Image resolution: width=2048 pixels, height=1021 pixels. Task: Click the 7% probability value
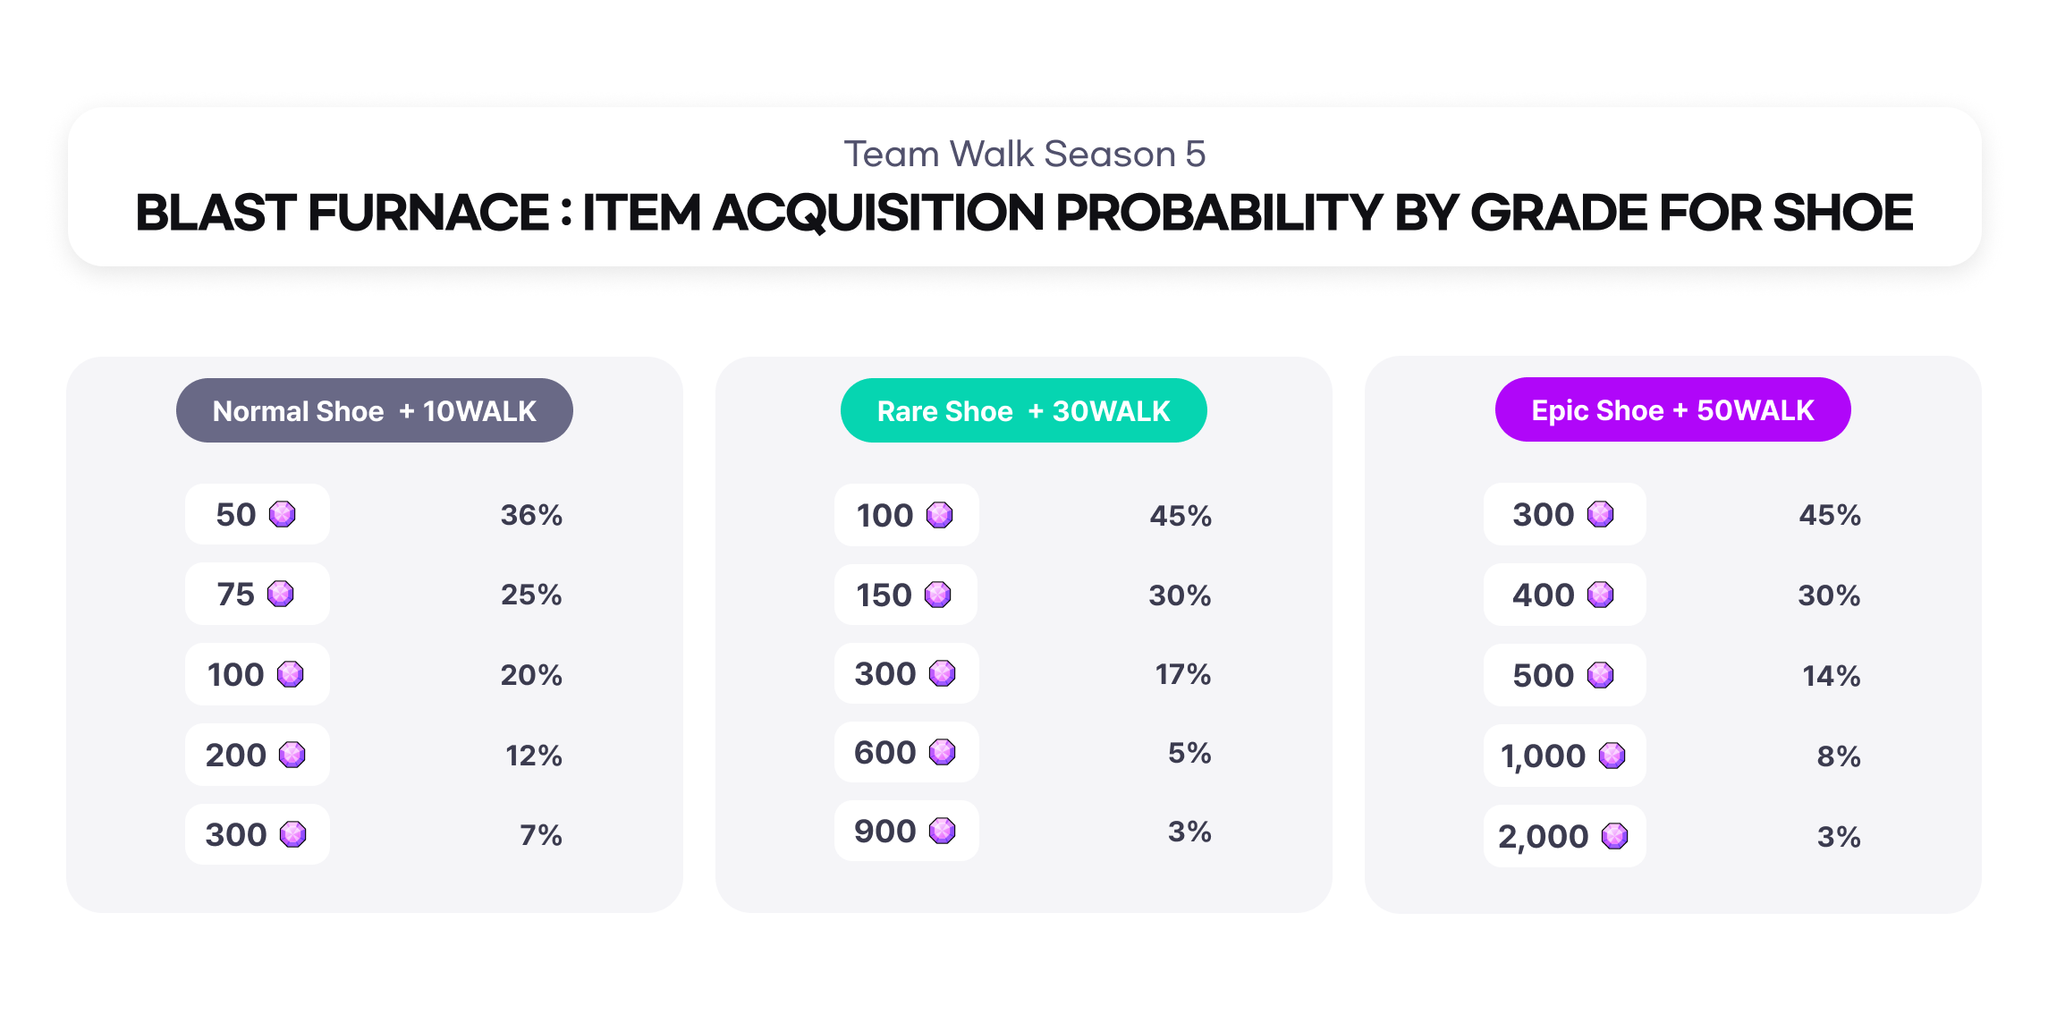(x=541, y=835)
